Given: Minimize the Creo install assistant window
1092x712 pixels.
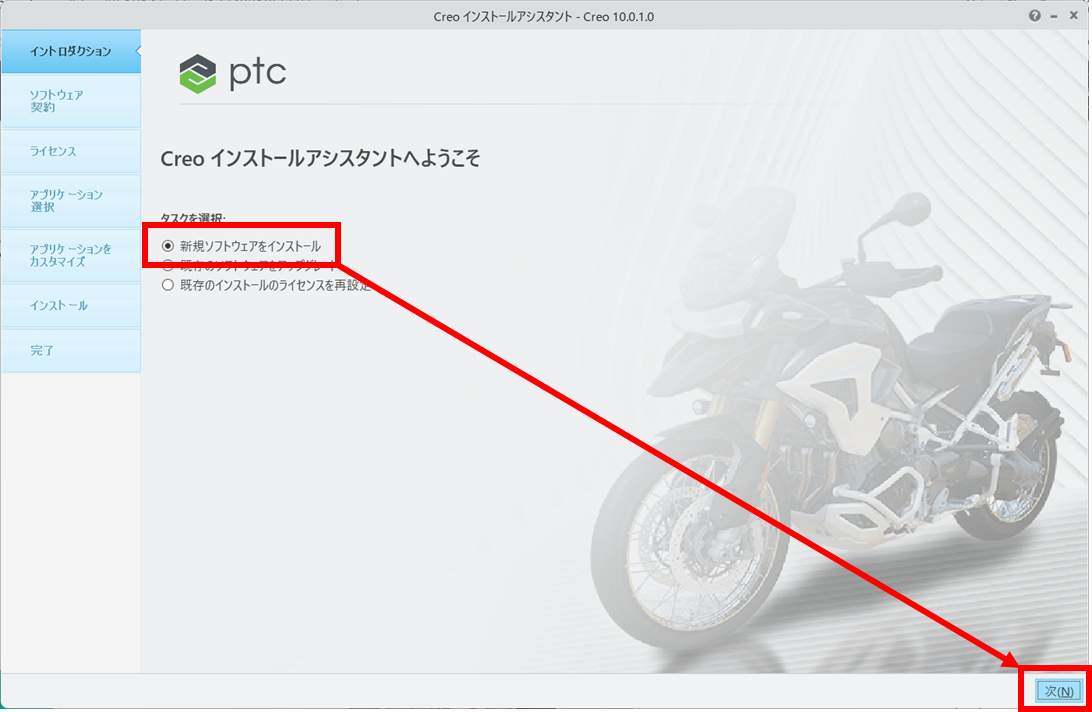Looking at the screenshot, I should coord(1055,16).
